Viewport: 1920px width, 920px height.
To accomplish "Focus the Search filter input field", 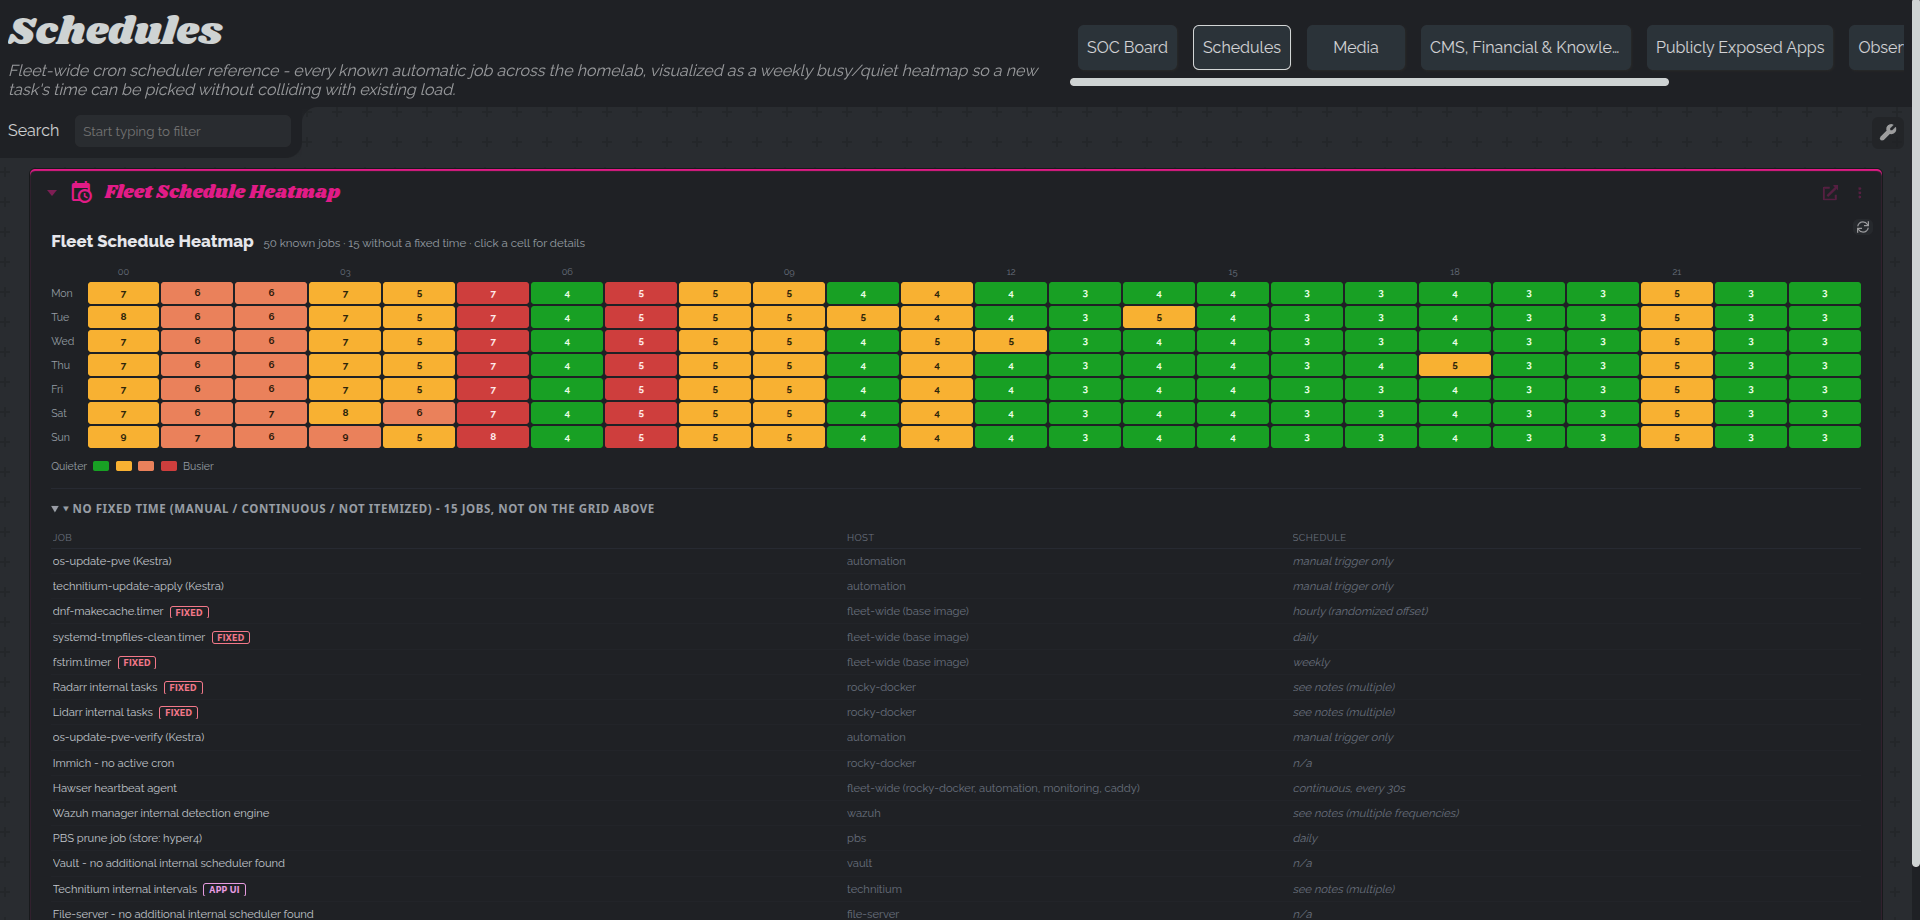I will 182,131.
